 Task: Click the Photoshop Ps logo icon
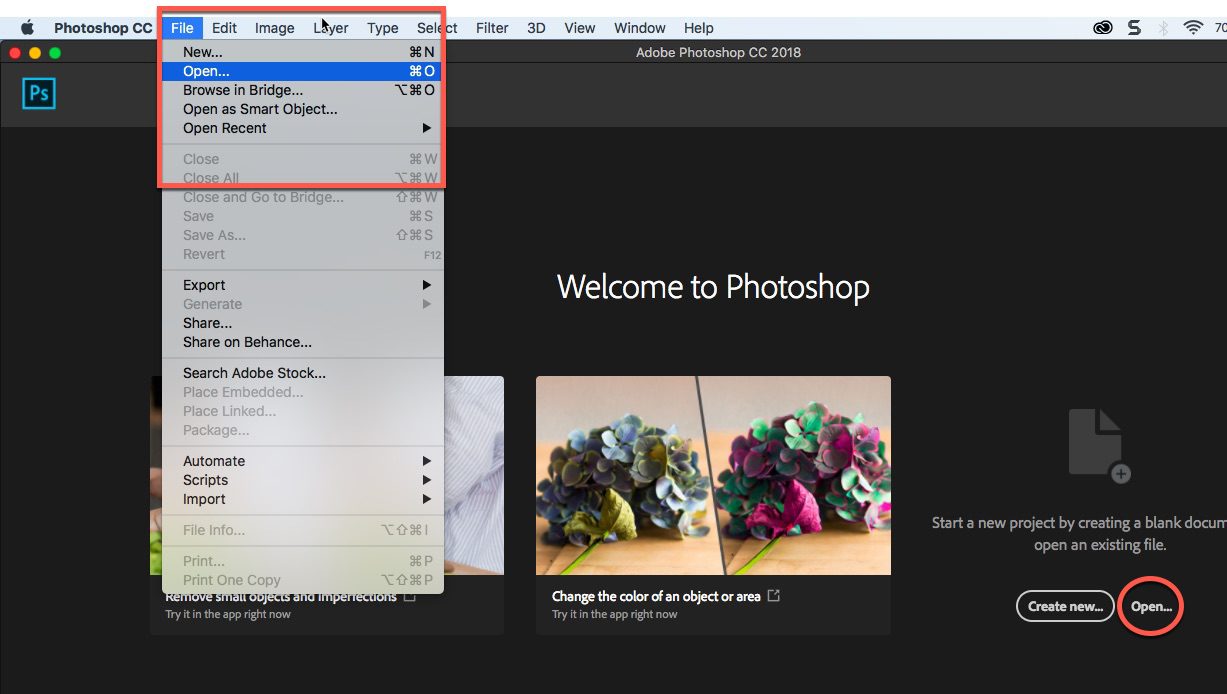(38, 93)
